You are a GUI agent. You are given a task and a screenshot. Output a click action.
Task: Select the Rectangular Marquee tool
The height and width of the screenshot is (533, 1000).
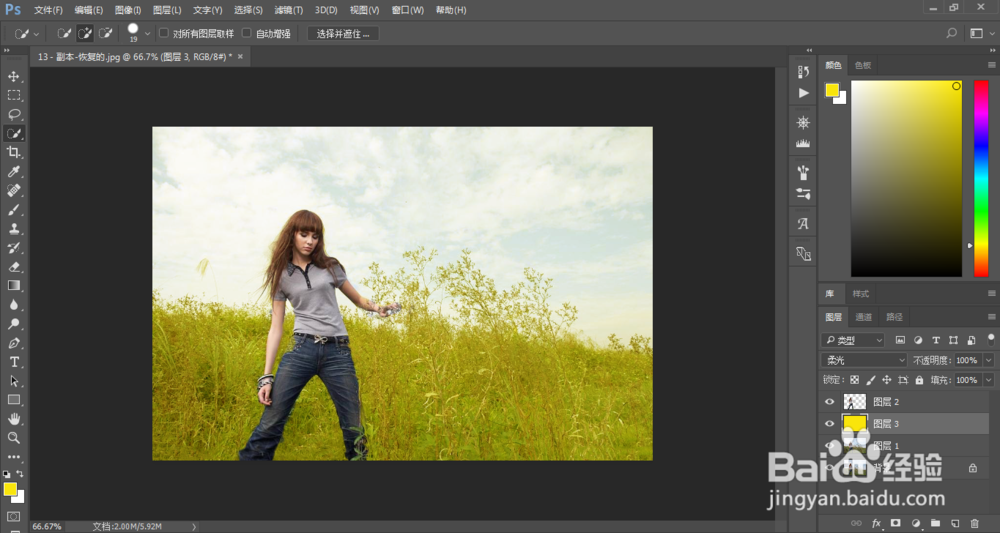(13, 96)
